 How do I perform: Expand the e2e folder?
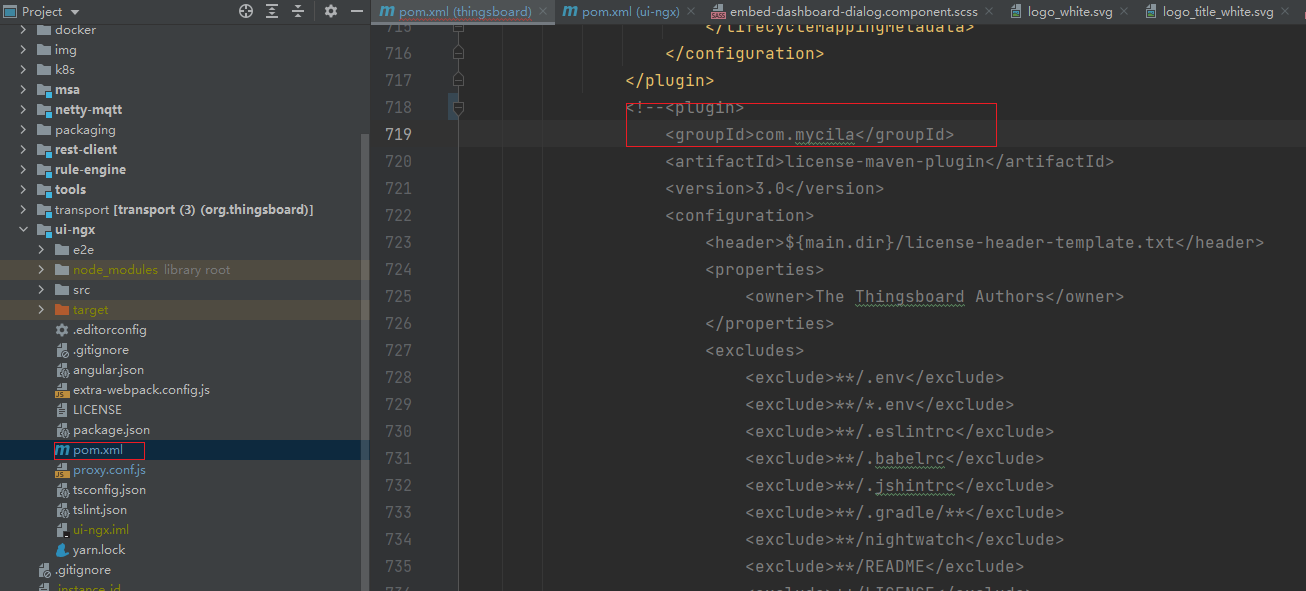pos(41,250)
